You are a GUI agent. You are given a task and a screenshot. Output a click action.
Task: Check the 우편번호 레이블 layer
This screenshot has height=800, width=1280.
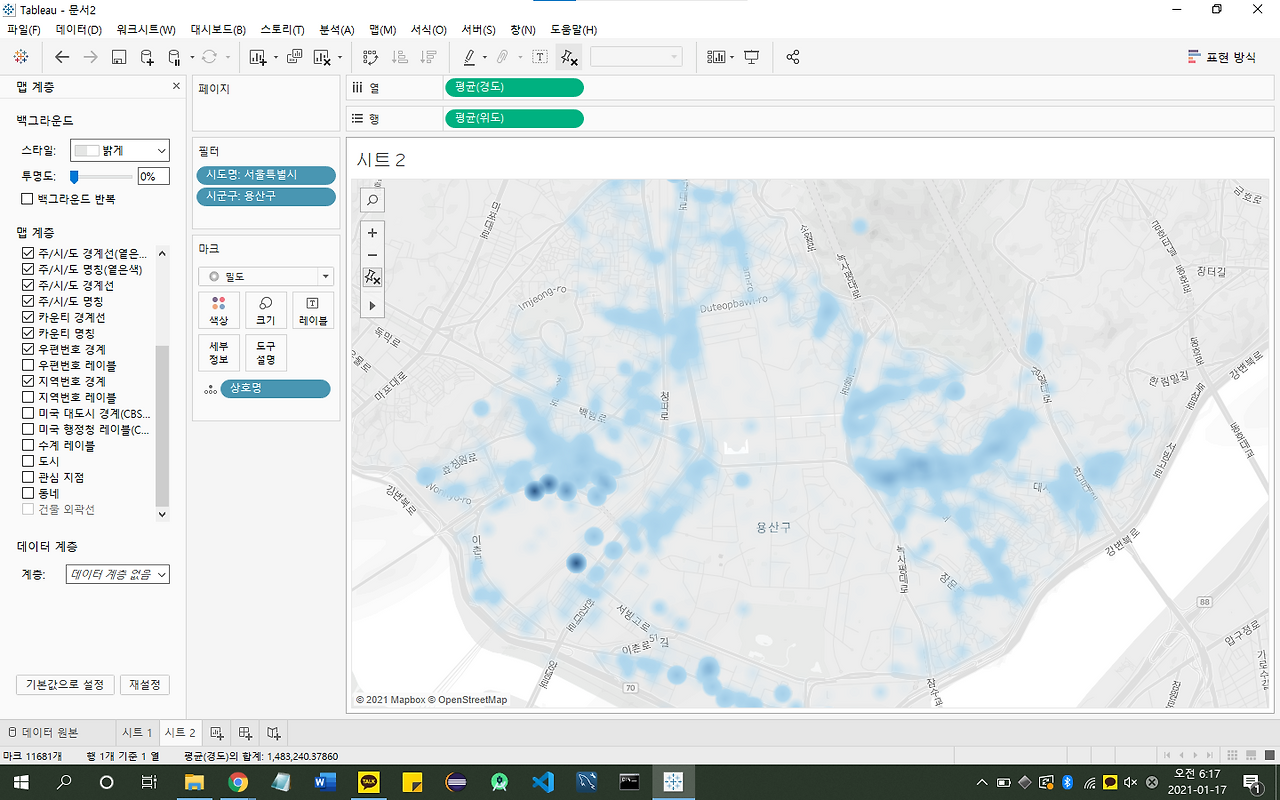28,365
